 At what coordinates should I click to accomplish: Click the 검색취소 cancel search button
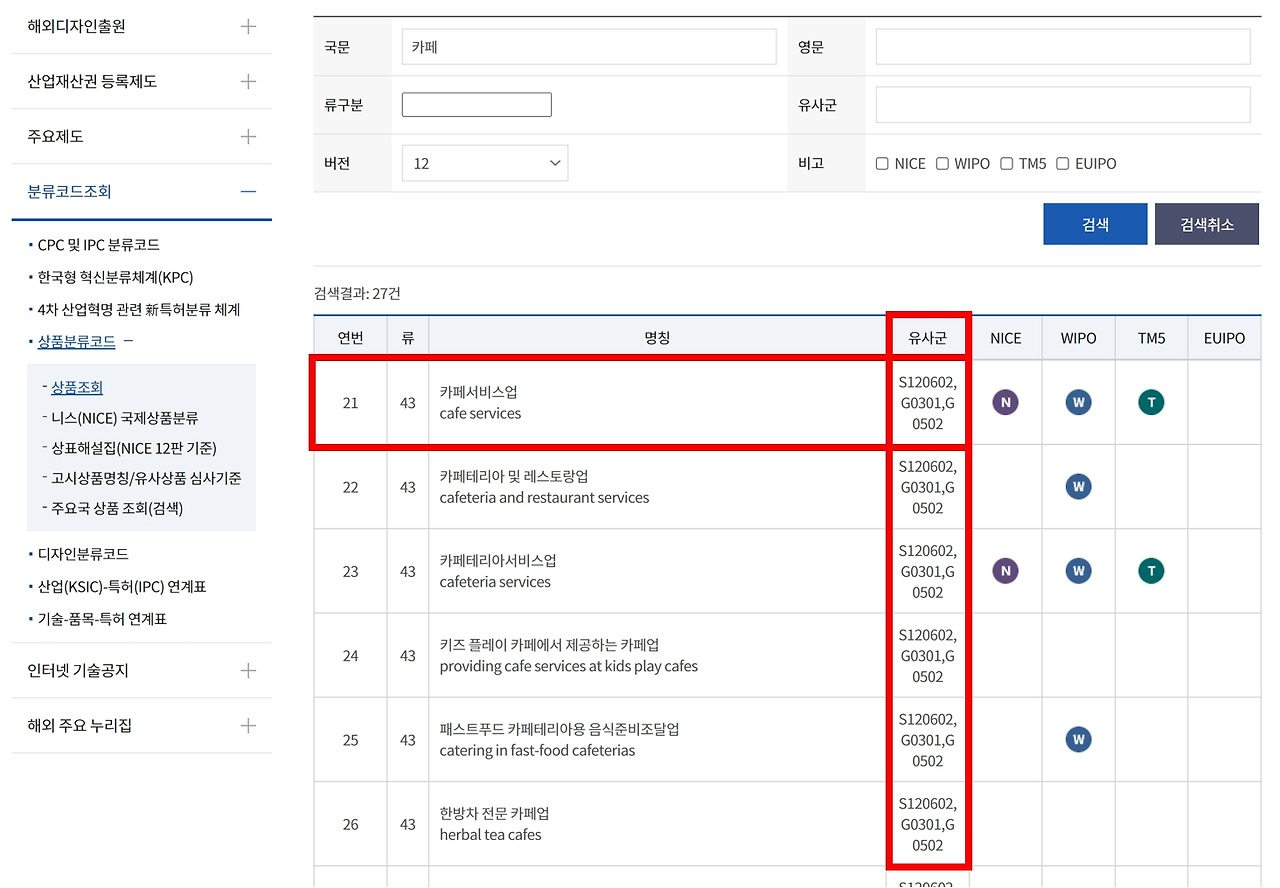(1207, 224)
